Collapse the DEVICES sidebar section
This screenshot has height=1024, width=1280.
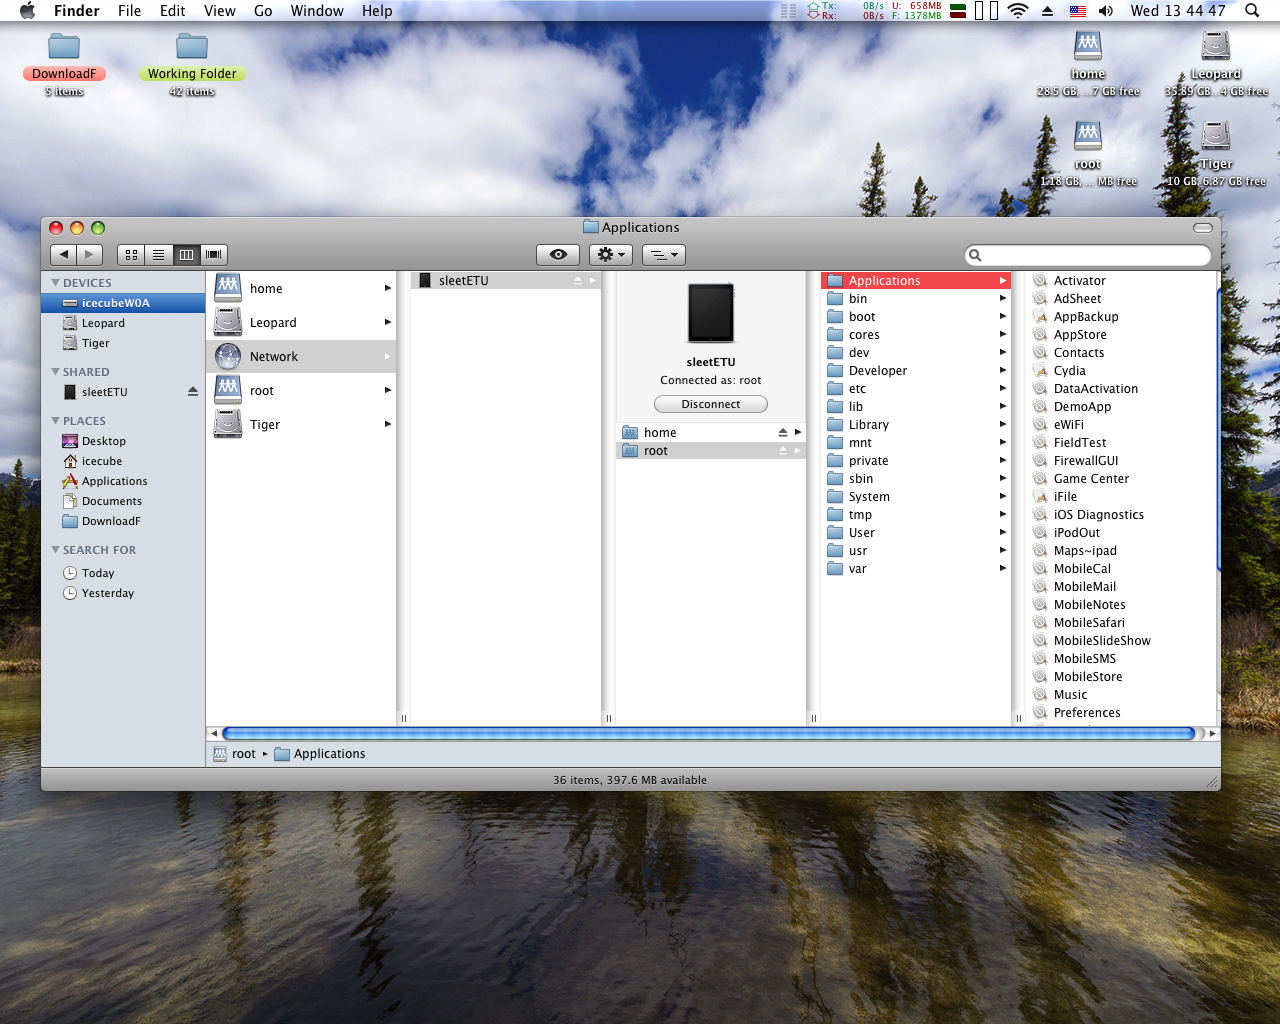(56, 283)
